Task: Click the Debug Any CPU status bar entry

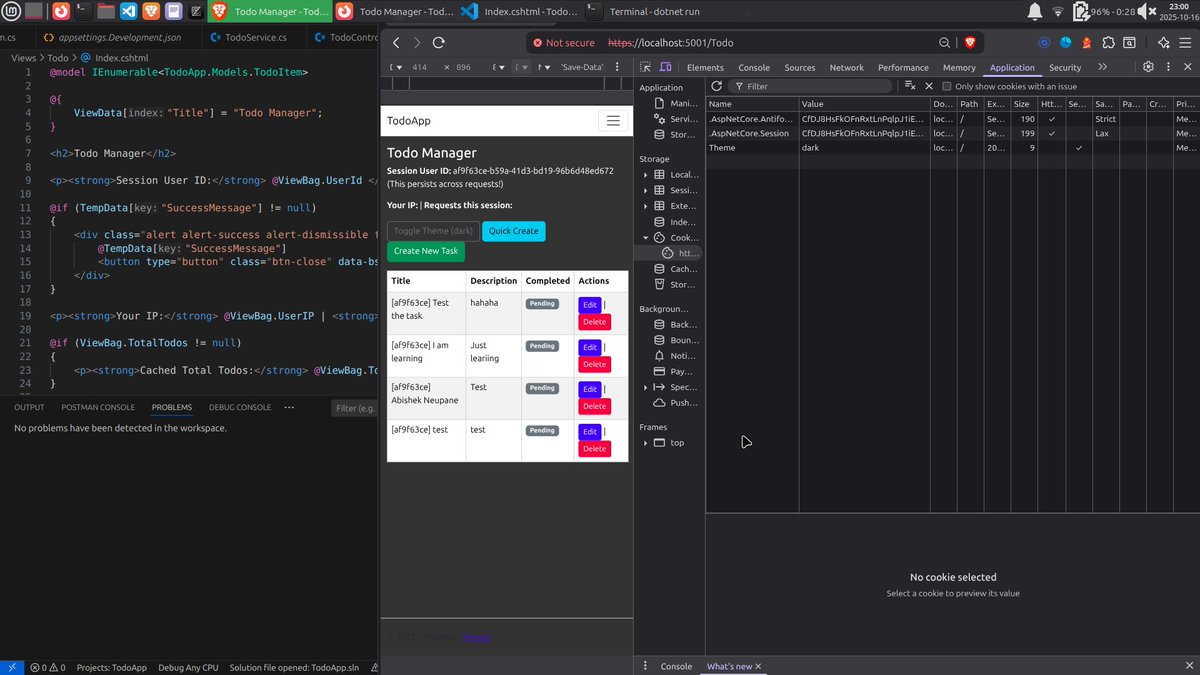Action: point(188,667)
